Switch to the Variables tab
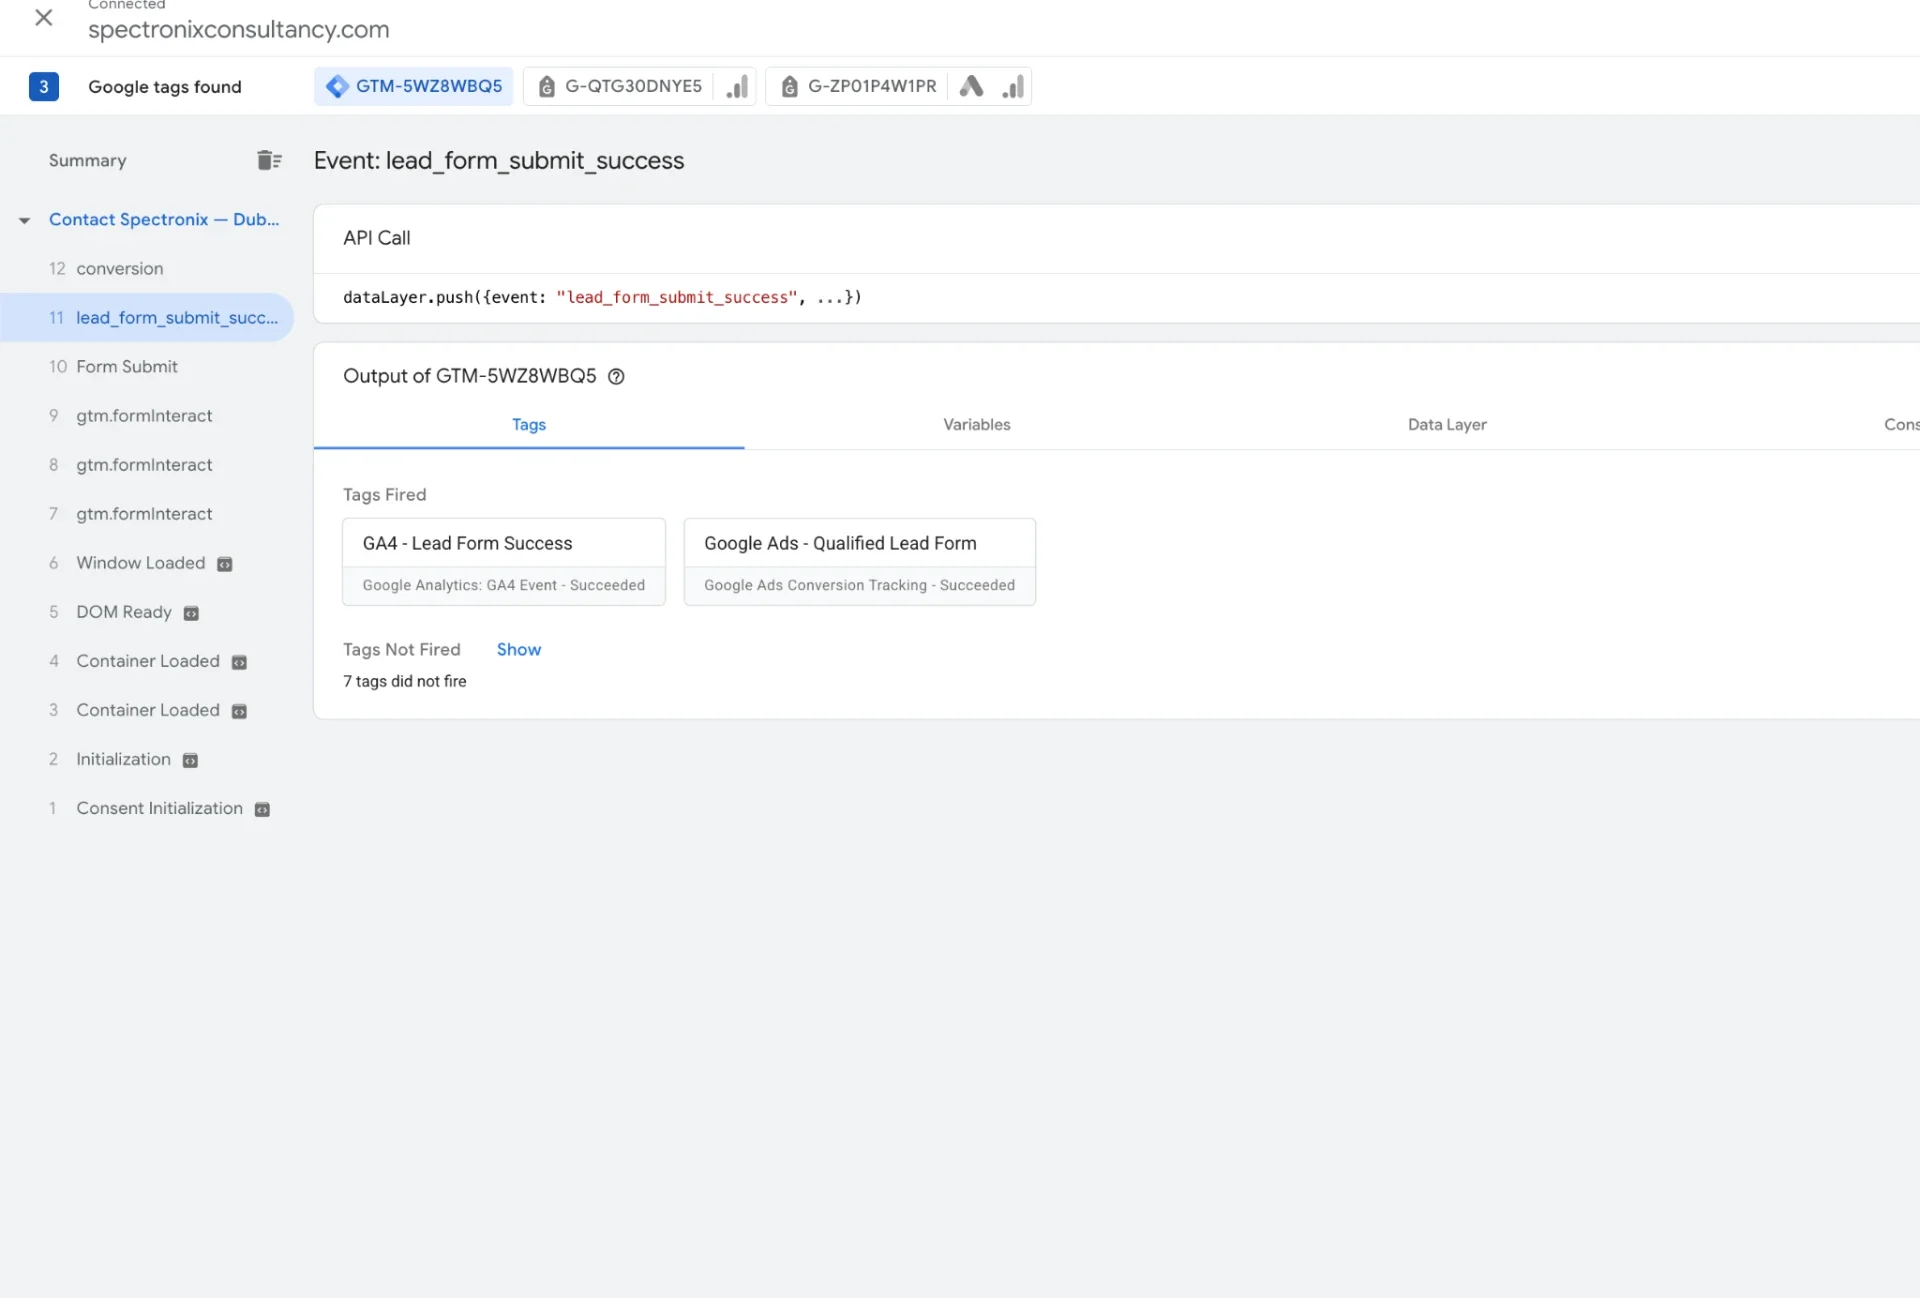The width and height of the screenshot is (1920, 1298). pos(977,424)
